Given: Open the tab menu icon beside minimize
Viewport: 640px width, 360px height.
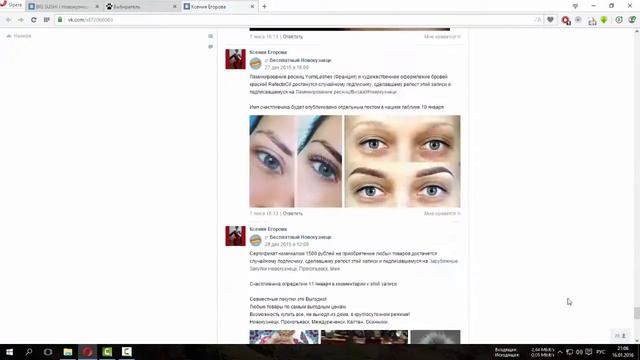Looking at the screenshot, I should coord(575,6).
